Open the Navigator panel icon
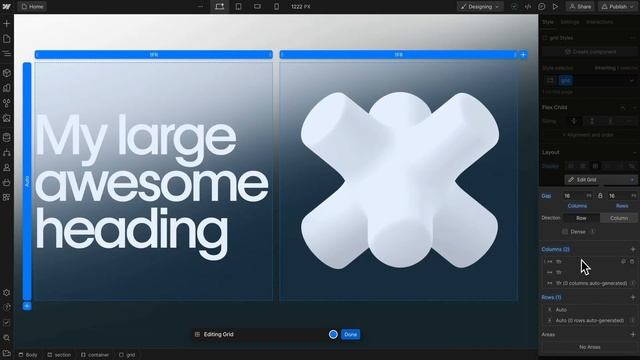The height and width of the screenshot is (360, 640). [7, 53]
